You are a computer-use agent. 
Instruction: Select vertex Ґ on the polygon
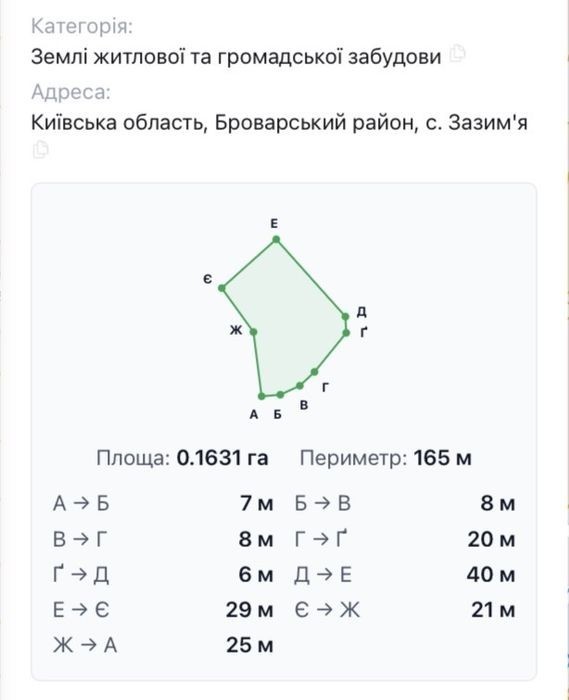point(346,333)
